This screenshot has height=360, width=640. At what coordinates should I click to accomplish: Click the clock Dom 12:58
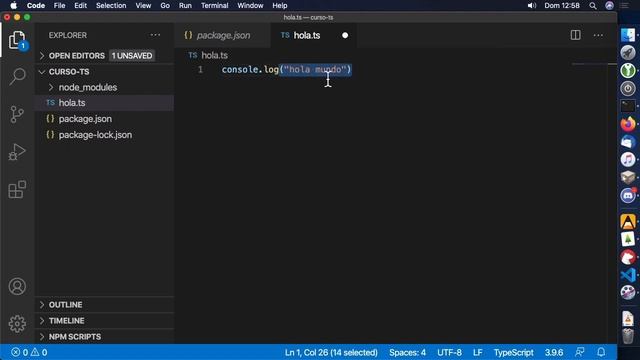[x=562, y=6]
